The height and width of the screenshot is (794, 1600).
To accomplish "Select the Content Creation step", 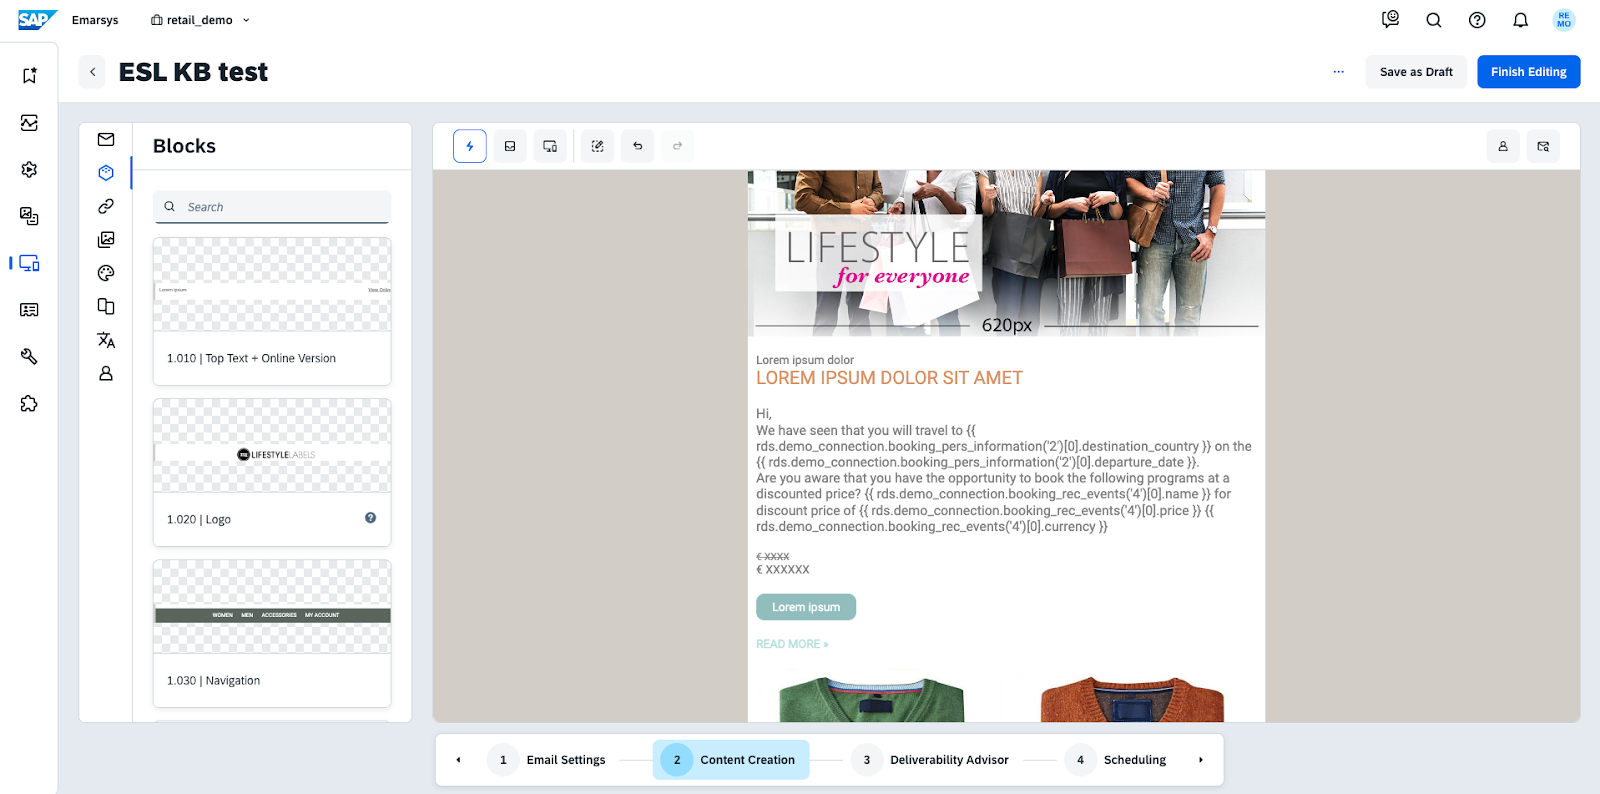I will (731, 760).
